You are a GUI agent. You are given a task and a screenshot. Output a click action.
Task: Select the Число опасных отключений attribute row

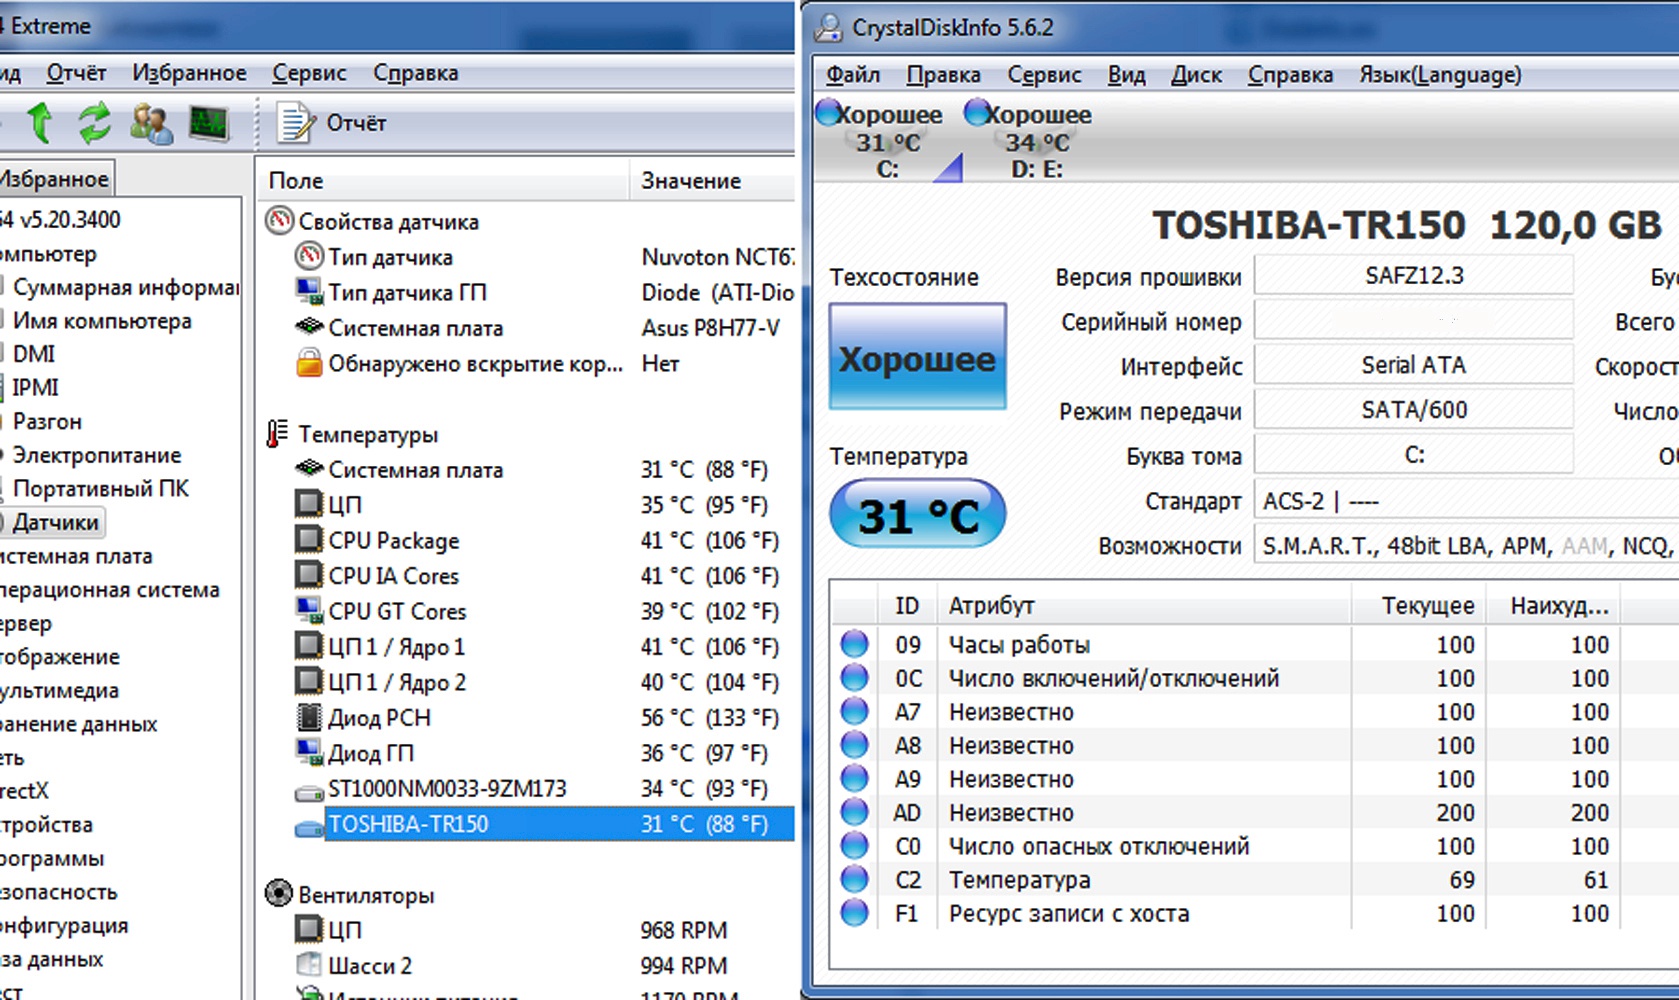(1255, 846)
